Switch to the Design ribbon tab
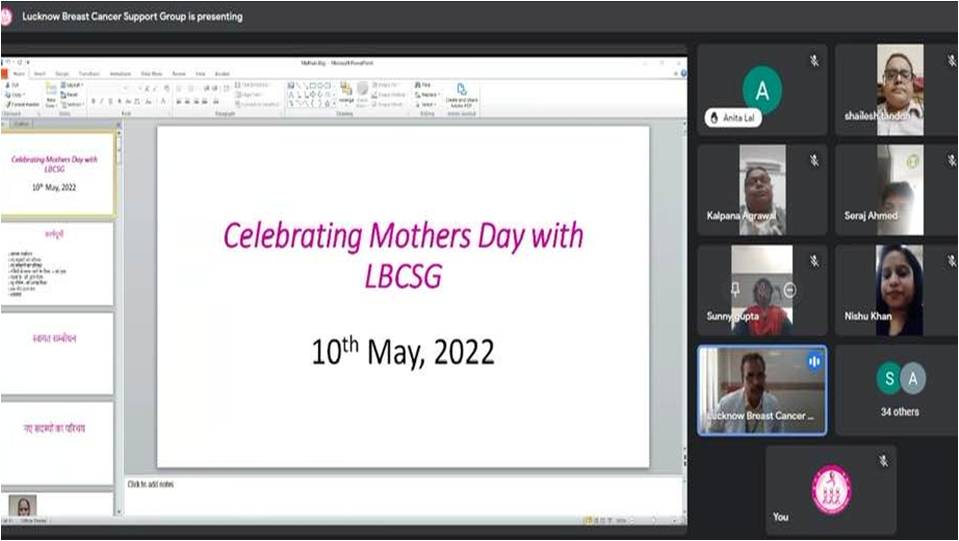The height and width of the screenshot is (541, 959). point(62,74)
